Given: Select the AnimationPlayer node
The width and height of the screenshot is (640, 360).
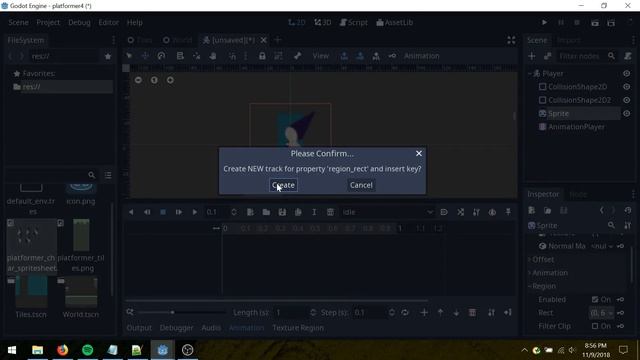Looking at the screenshot, I should [x=576, y=127].
